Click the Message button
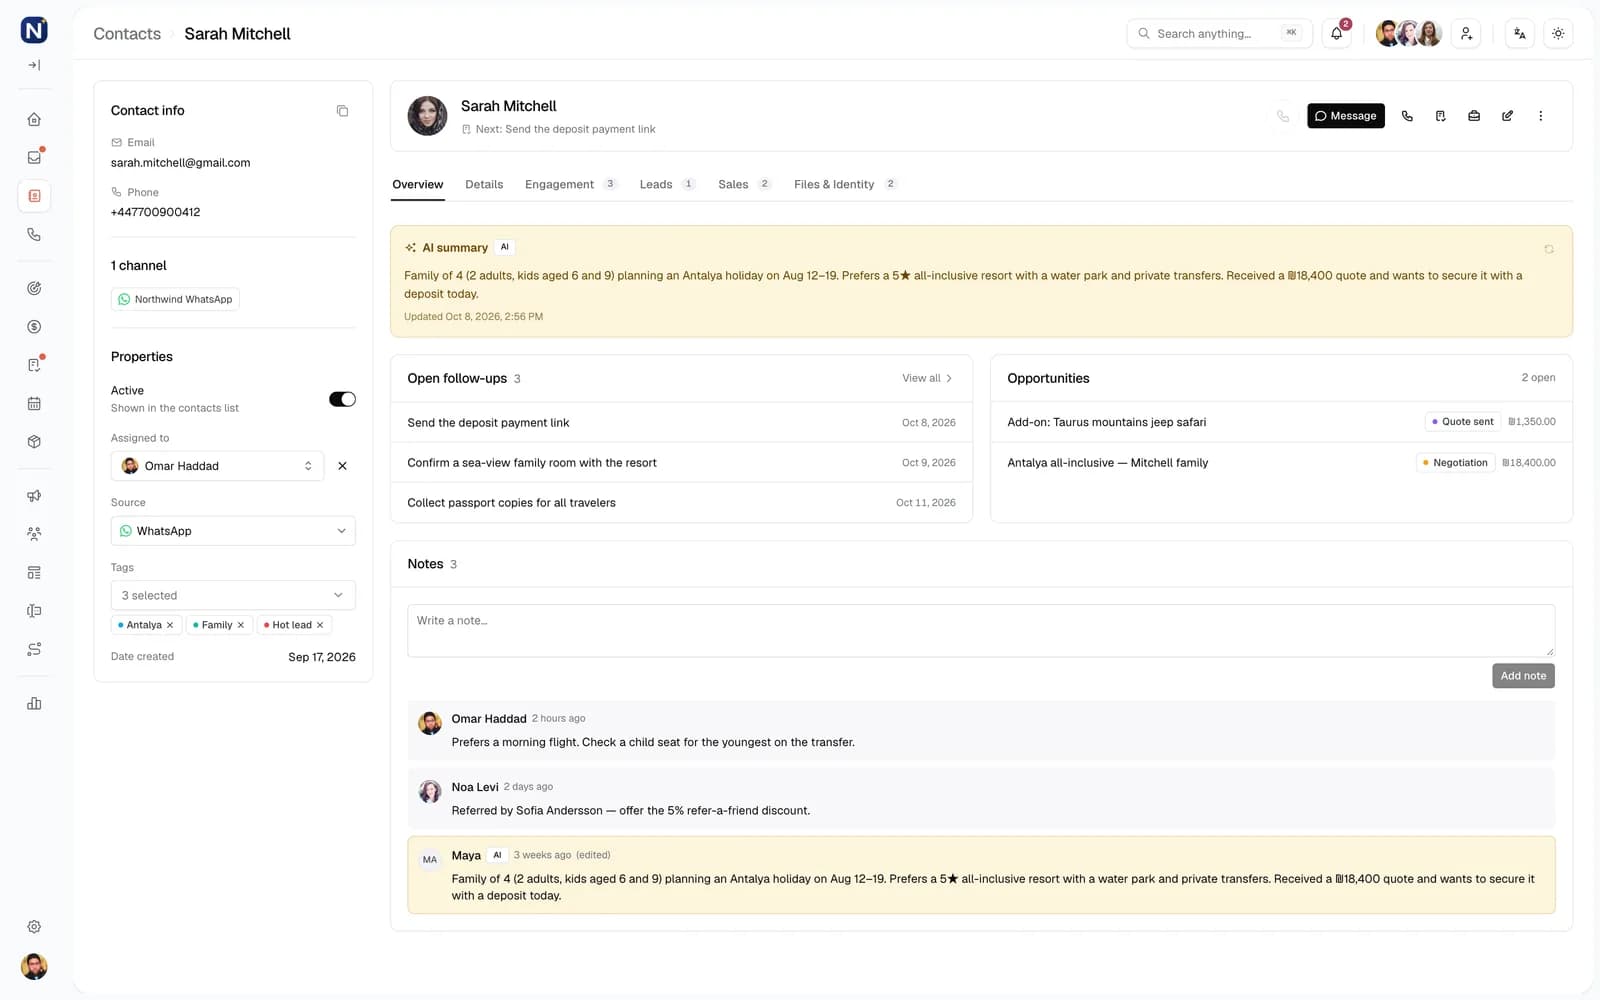 pos(1346,116)
